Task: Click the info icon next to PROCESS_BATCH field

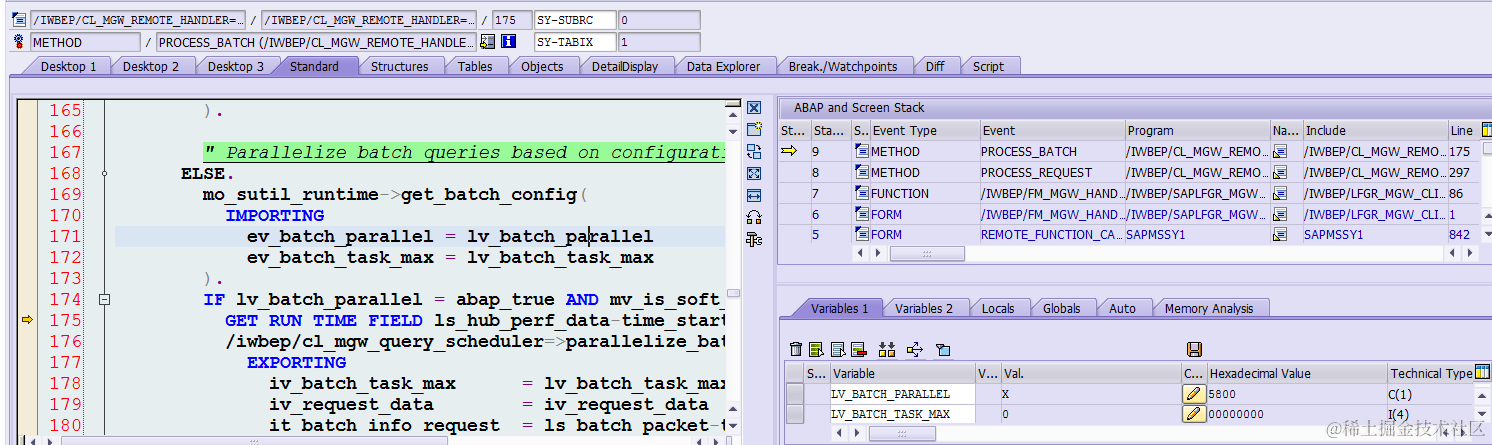Action: (x=508, y=42)
